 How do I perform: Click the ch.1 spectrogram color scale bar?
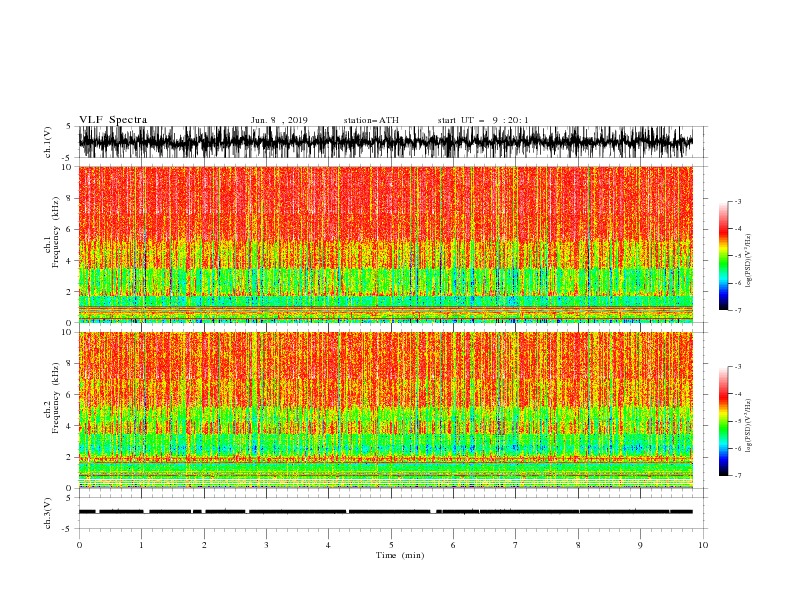[723, 256]
